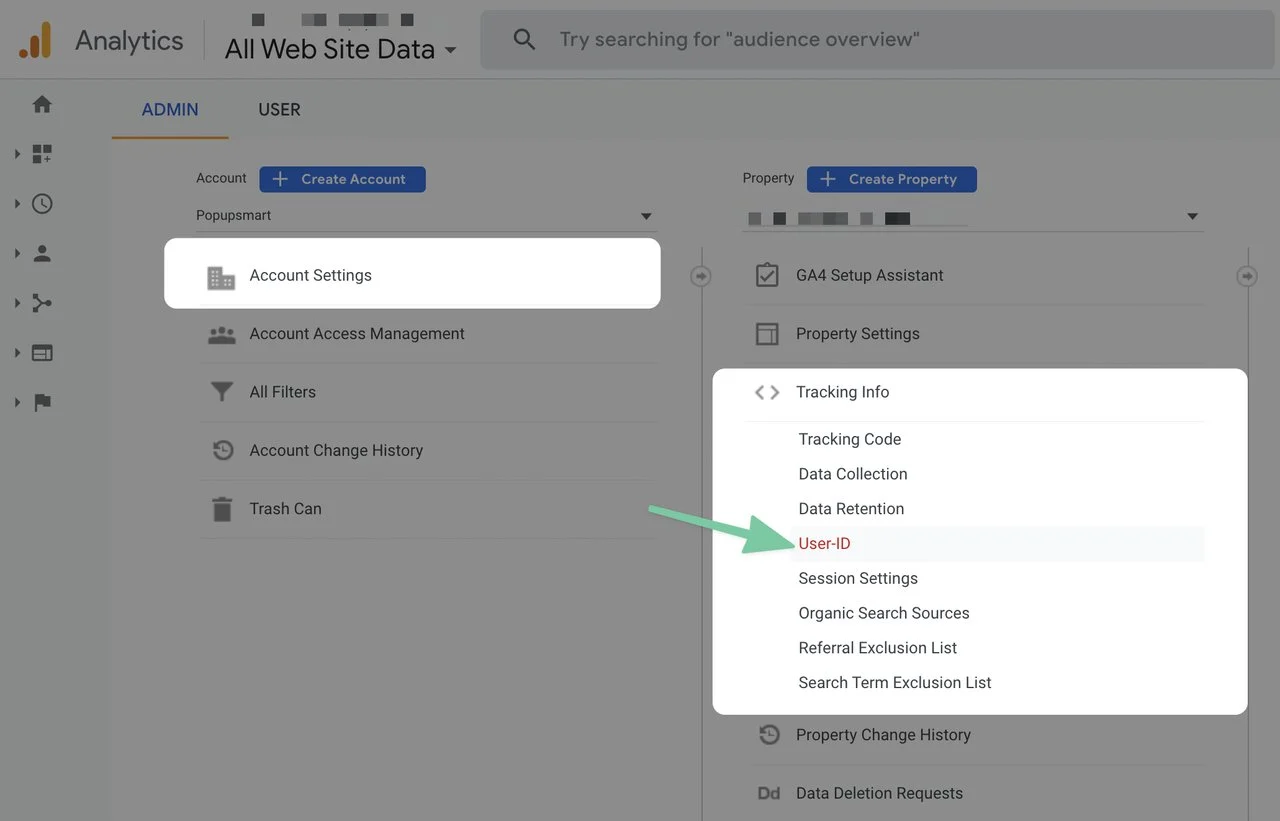Open the All Web Site Data switcher
This screenshot has width=1280, height=821.
[x=340, y=49]
